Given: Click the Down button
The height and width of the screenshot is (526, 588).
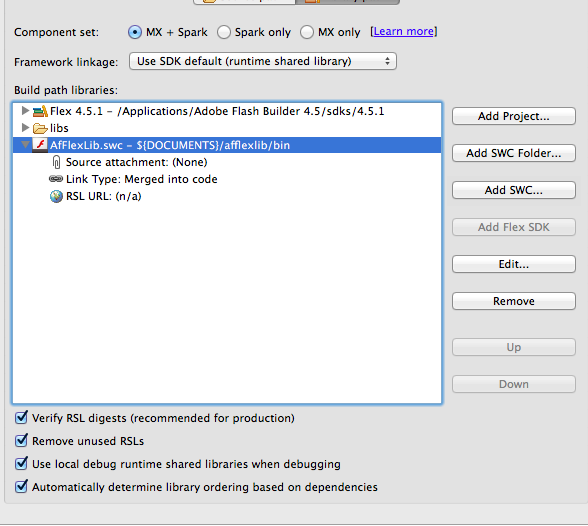Looking at the screenshot, I should pos(514,384).
